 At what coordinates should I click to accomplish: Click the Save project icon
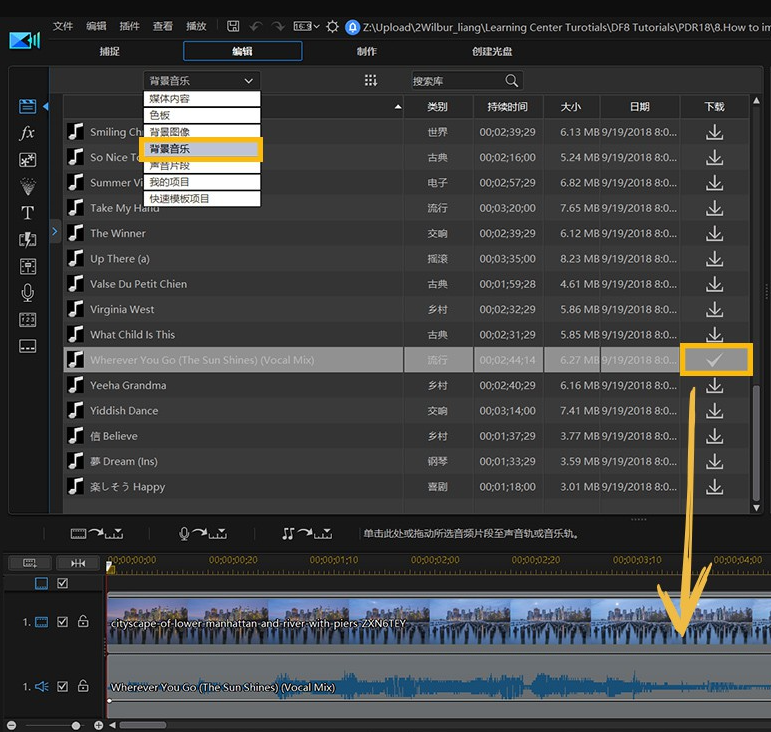pos(233,26)
